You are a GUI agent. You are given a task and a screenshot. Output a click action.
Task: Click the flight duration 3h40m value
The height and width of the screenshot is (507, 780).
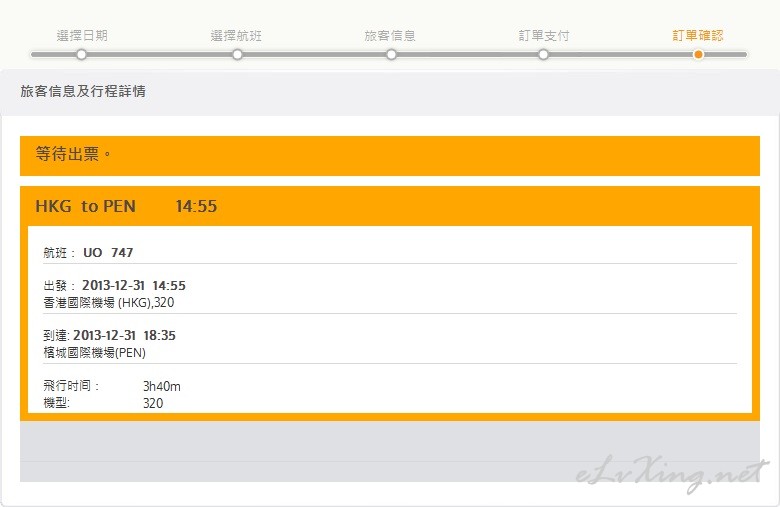161,386
